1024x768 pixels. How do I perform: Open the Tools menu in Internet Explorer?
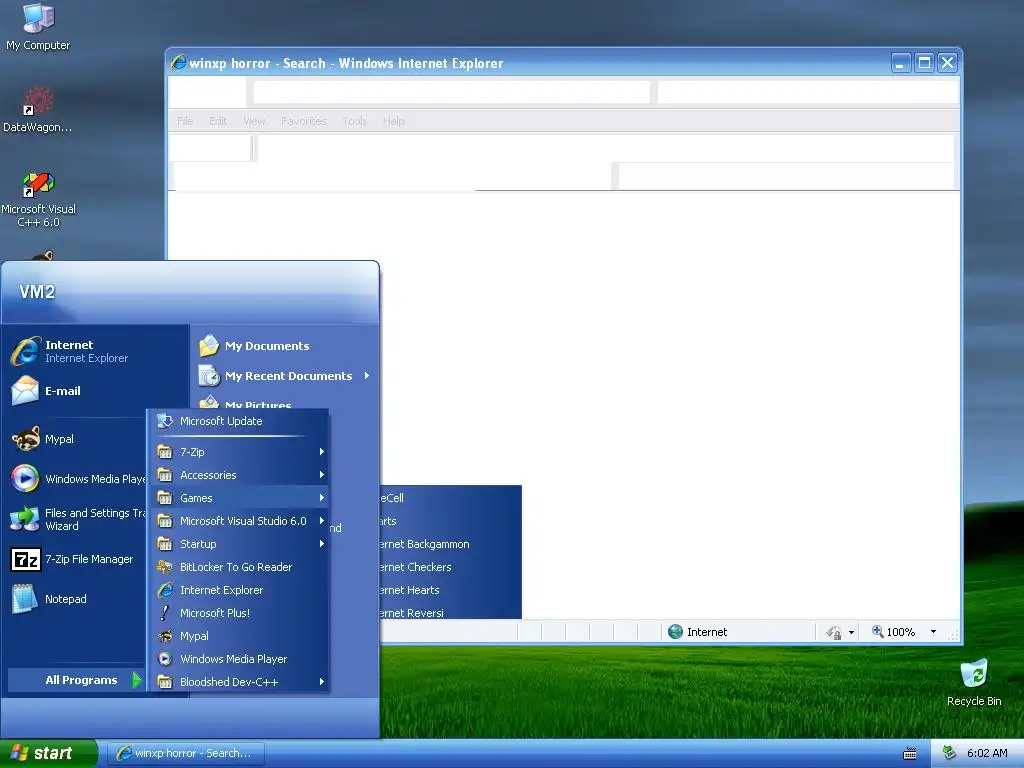tap(355, 121)
